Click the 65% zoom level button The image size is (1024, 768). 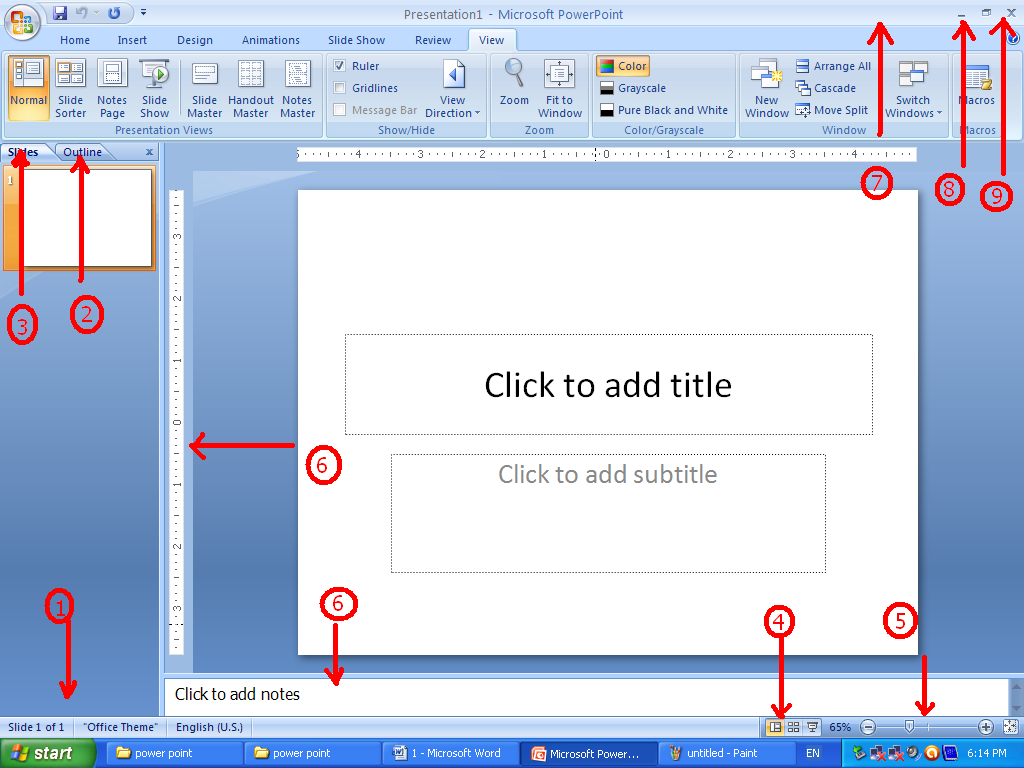(x=840, y=727)
